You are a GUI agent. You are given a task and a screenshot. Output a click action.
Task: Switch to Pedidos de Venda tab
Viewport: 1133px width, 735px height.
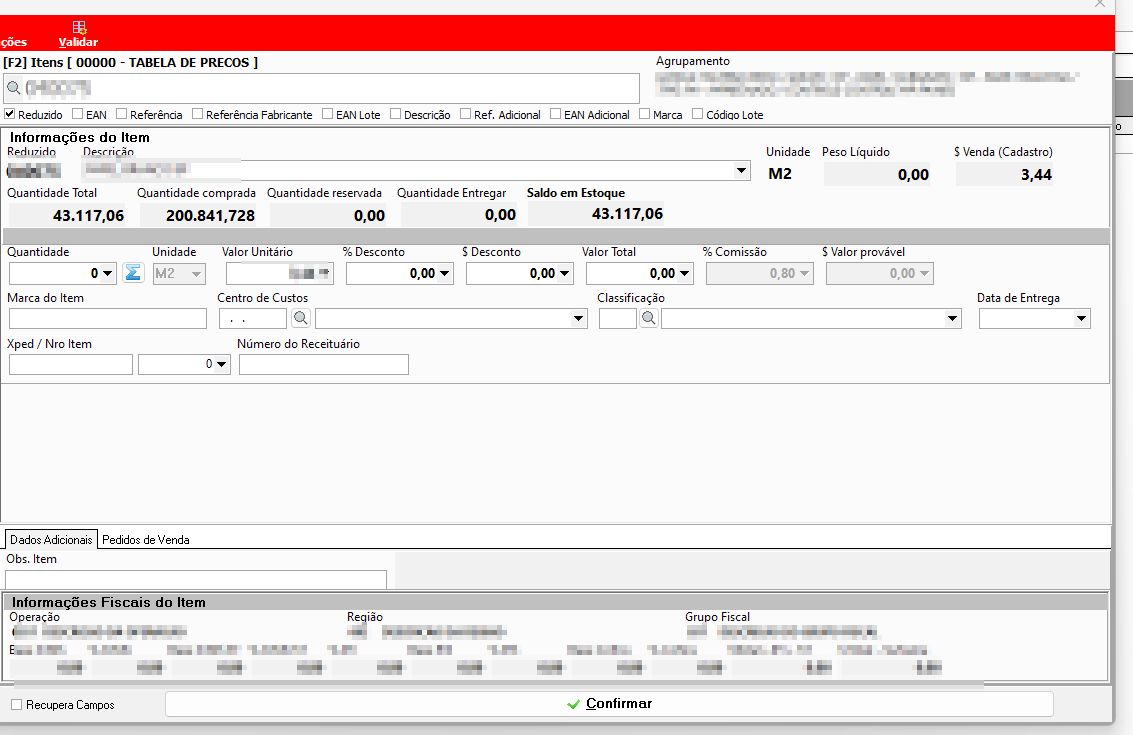click(146, 540)
